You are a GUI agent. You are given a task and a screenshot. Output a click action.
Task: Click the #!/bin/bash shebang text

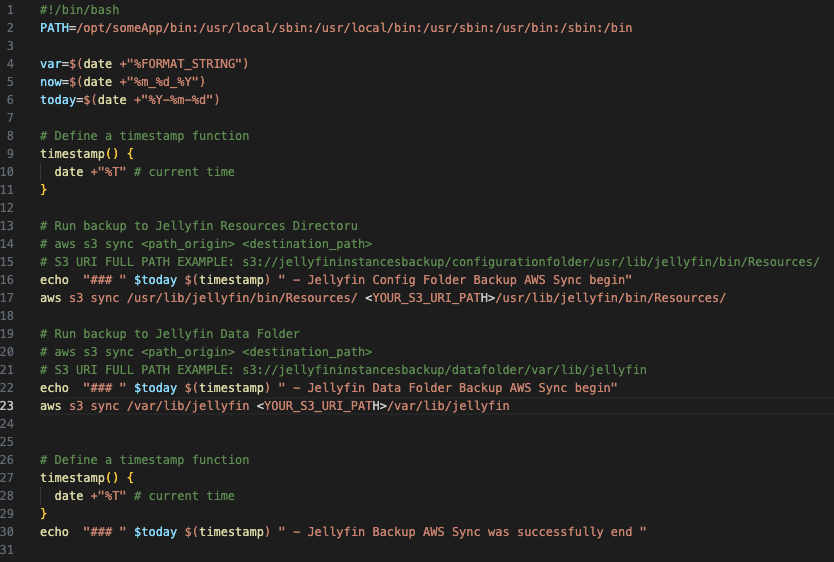tap(79, 10)
